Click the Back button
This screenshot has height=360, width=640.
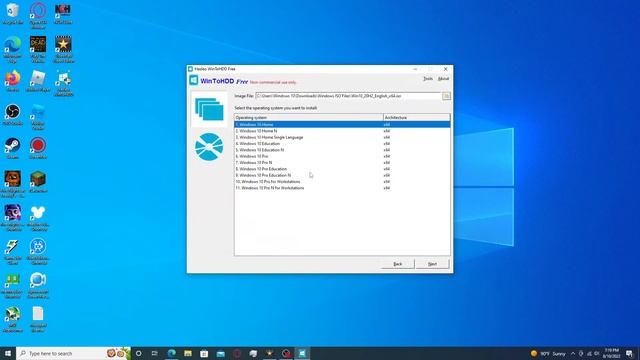pos(398,264)
